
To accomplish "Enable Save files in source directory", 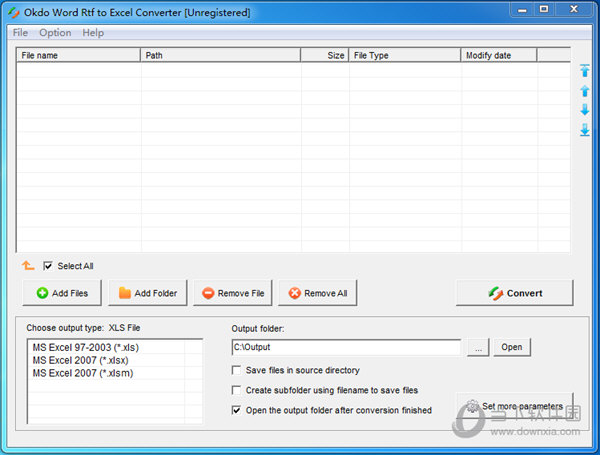I will click(x=236, y=370).
